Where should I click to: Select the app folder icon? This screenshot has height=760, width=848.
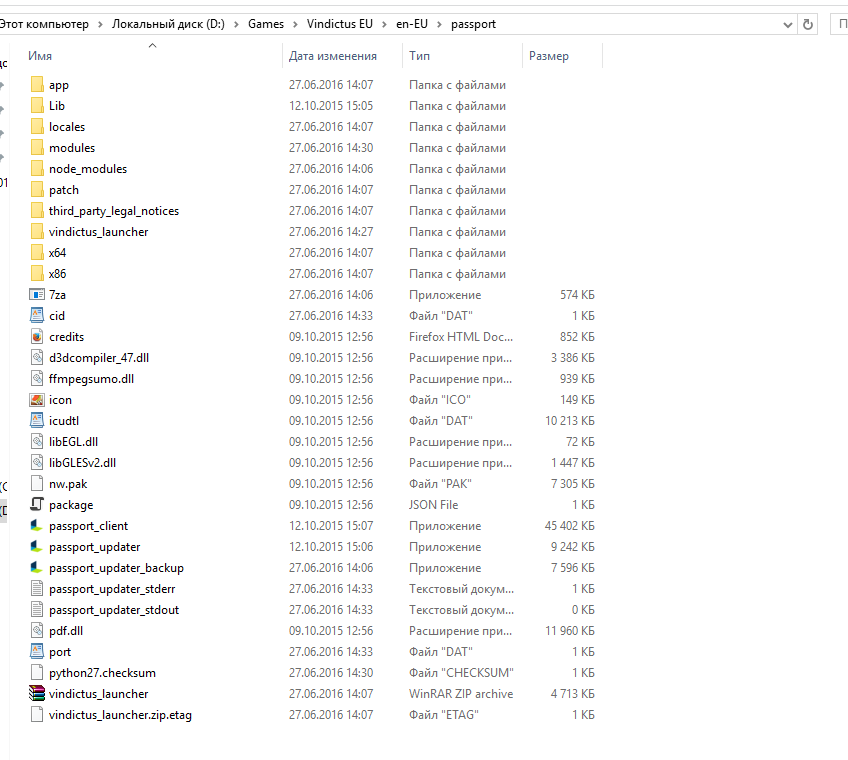(37, 85)
